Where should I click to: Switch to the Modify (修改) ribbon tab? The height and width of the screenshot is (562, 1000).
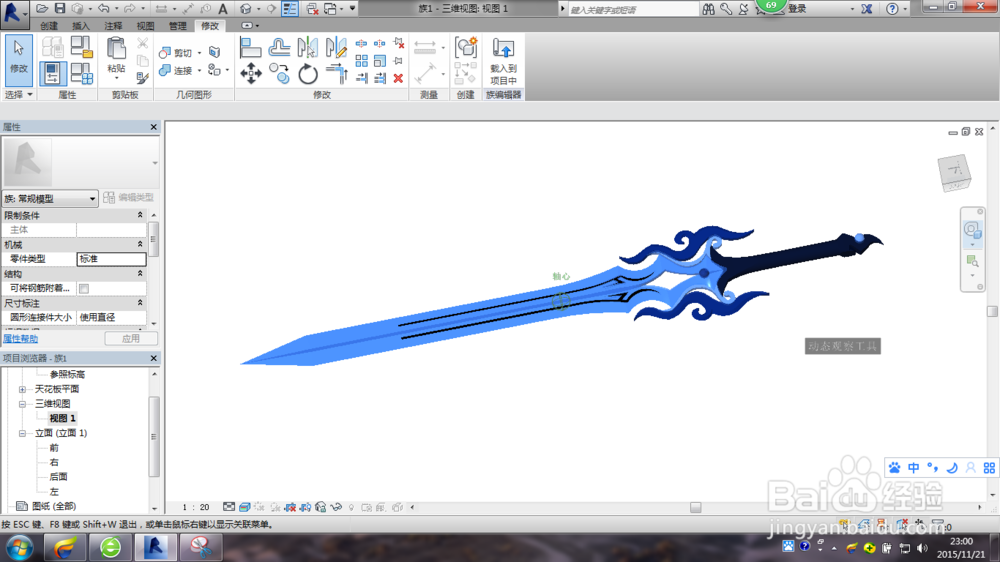point(210,26)
